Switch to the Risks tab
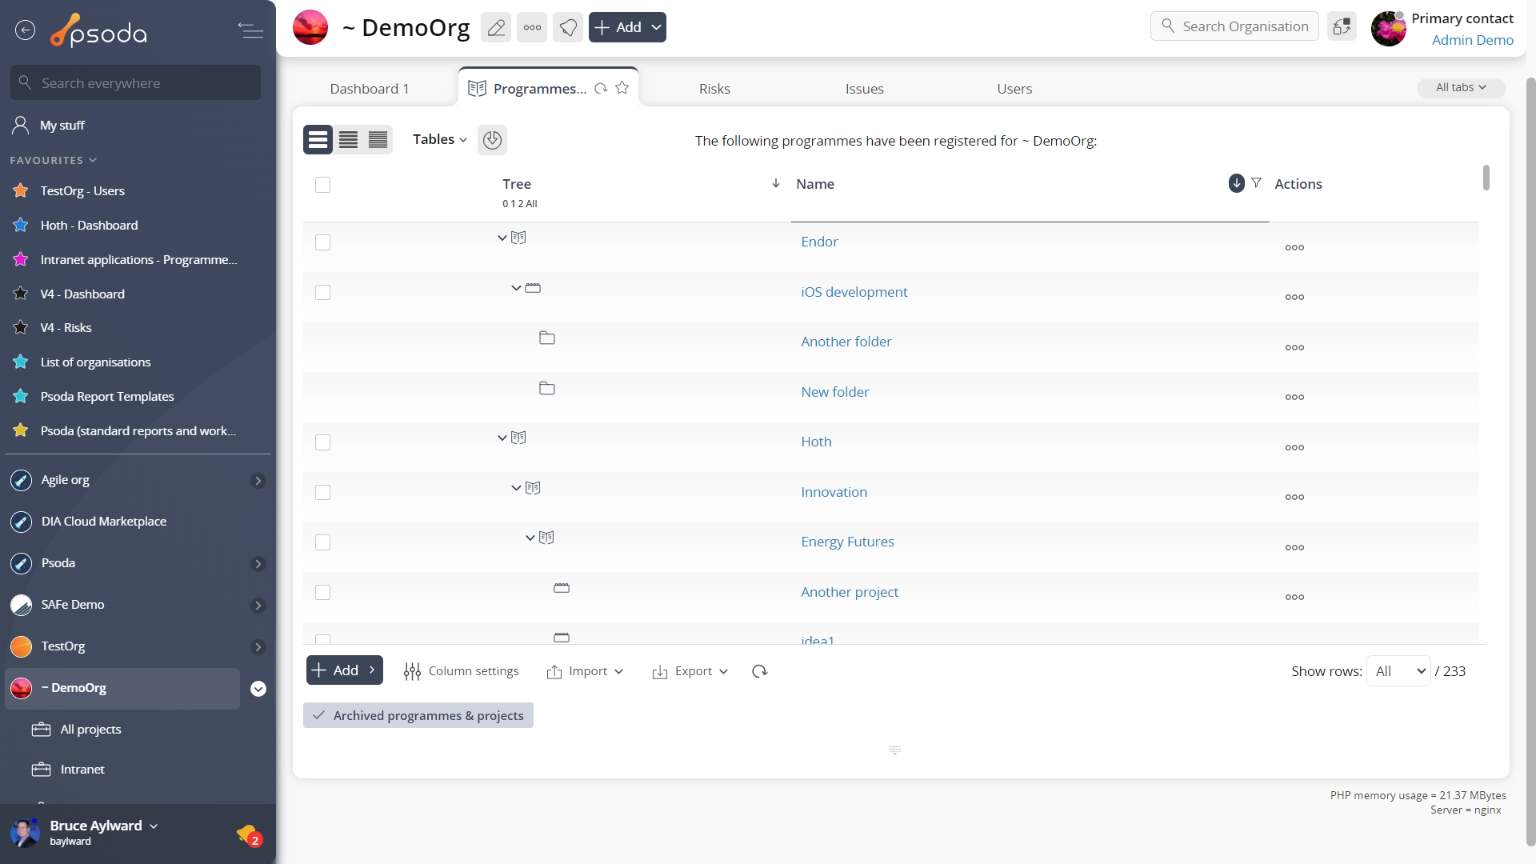1536x864 pixels. [x=715, y=89]
